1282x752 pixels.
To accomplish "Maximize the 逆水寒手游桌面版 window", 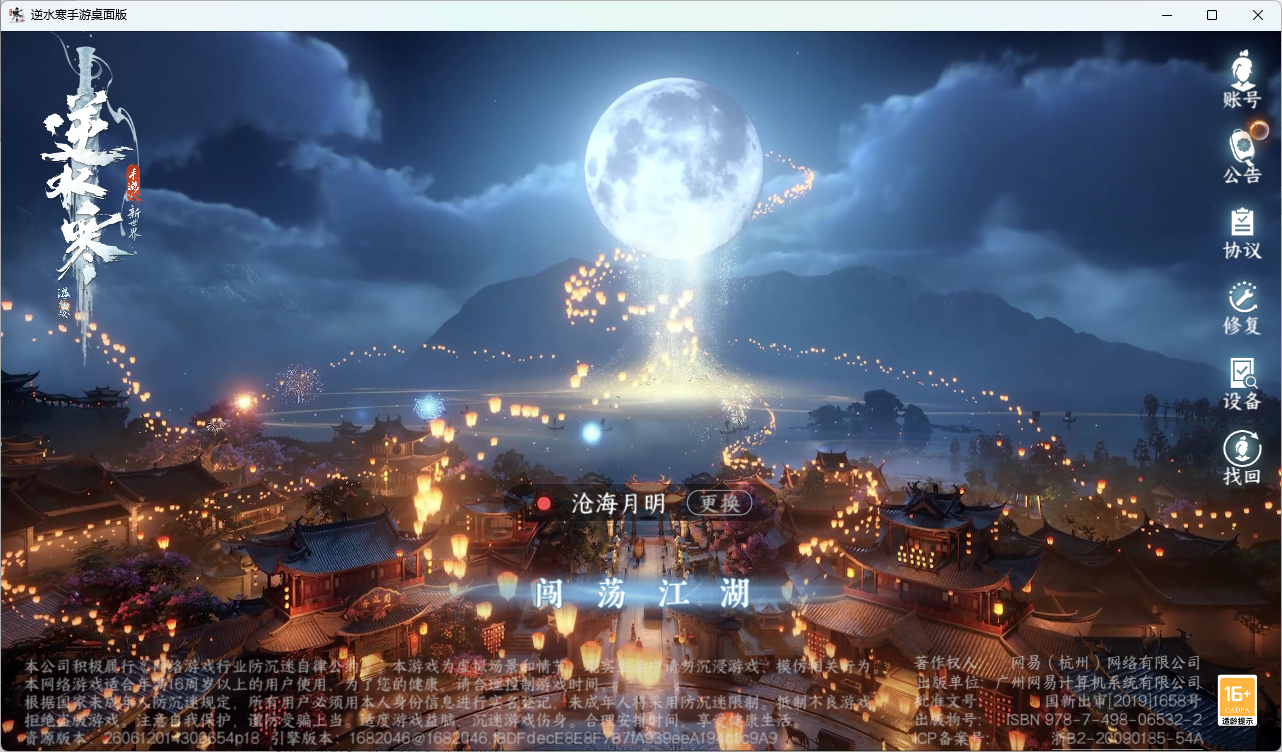I will (1212, 15).
